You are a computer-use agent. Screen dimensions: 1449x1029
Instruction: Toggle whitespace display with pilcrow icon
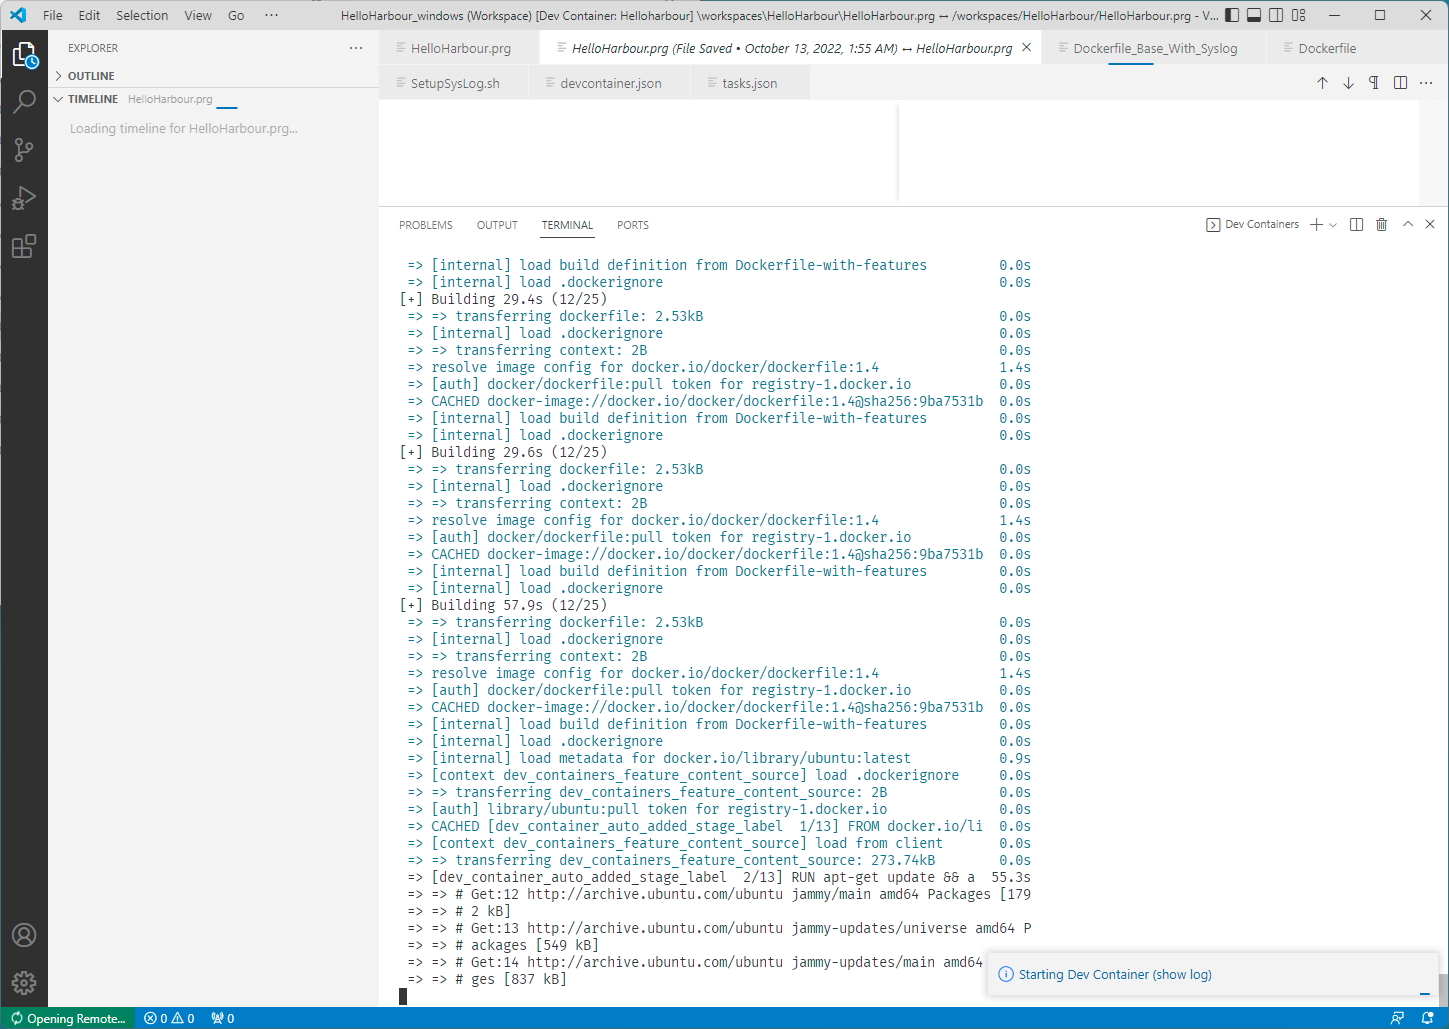1374,83
